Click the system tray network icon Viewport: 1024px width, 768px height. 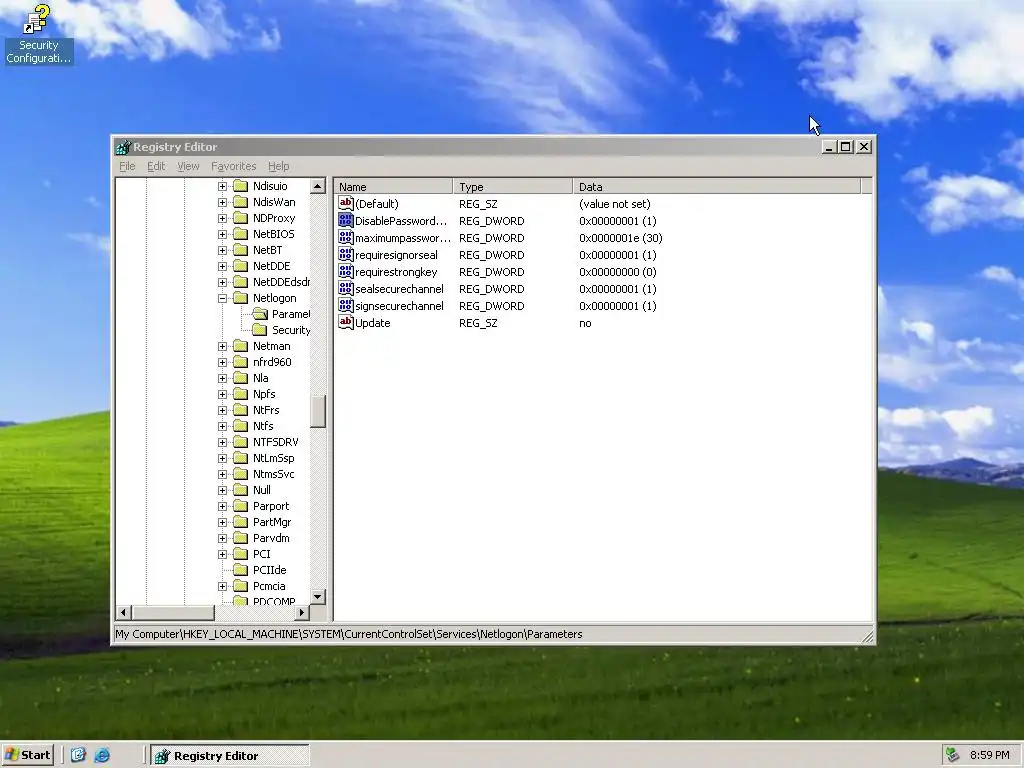952,755
